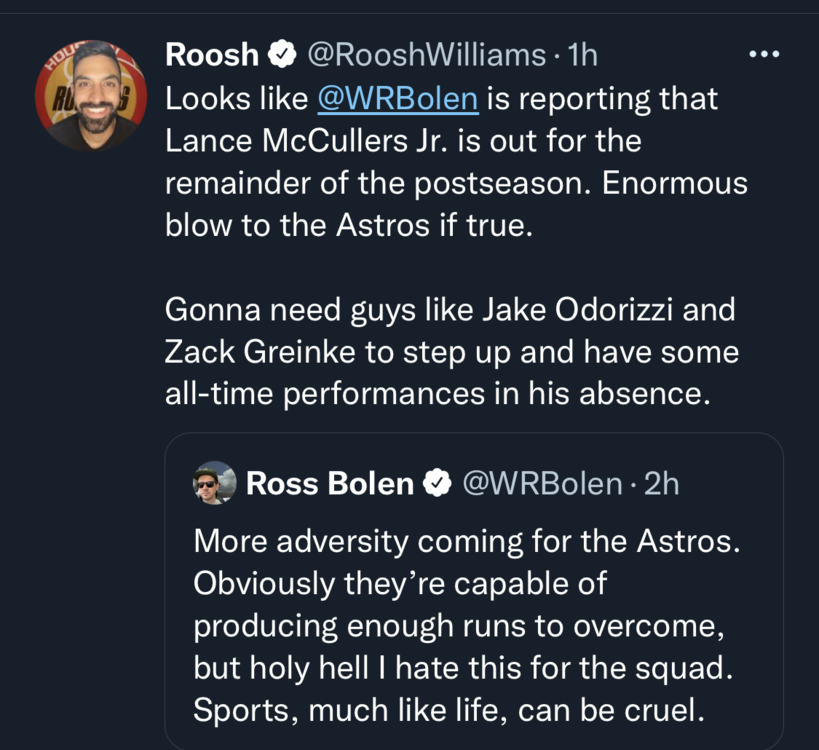Open the Roosh display name profile link
This screenshot has height=750, width=819.
[211, 55]
